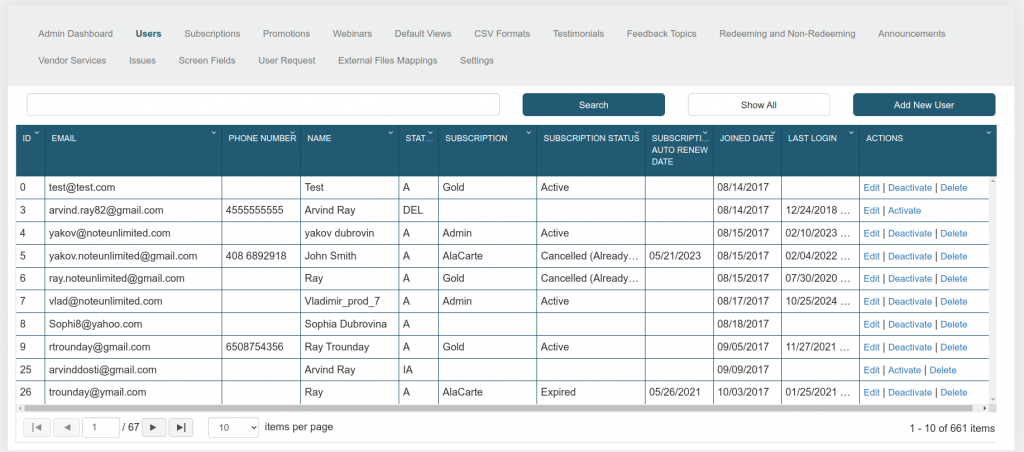This screenshot has height=452, width=1024.
Task: Jump to the last page of results
Action: (x=181, y=427)
